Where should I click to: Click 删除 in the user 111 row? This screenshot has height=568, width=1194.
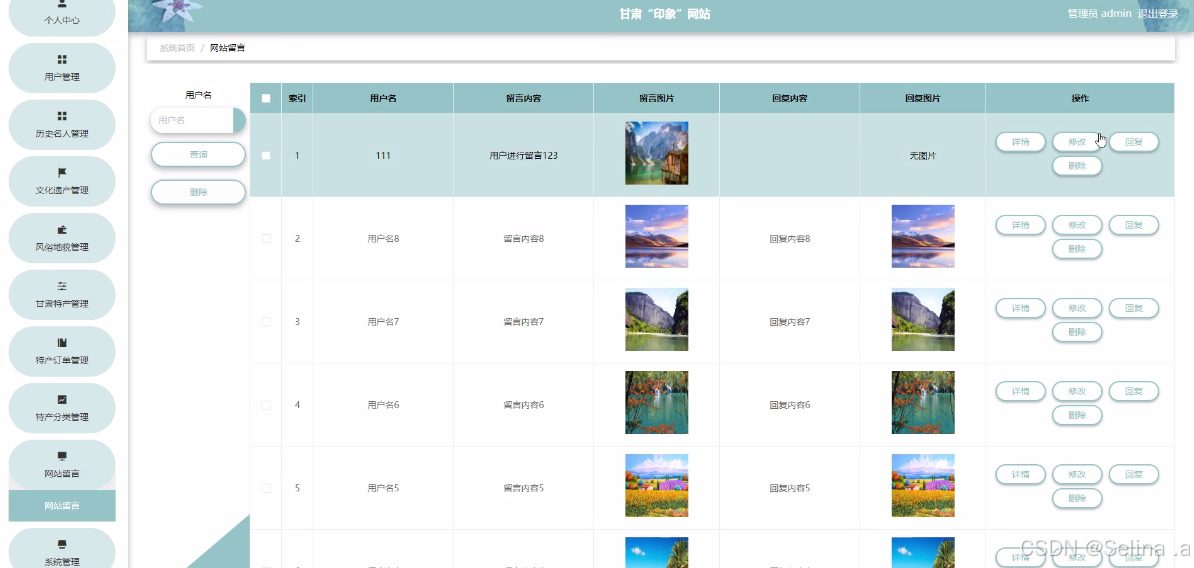pos(1077,165)
